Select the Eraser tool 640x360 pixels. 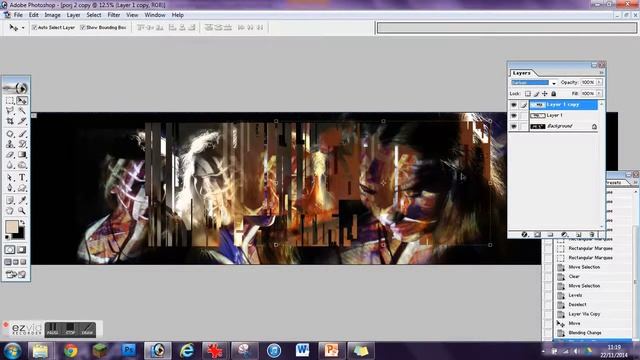(10, 155)
